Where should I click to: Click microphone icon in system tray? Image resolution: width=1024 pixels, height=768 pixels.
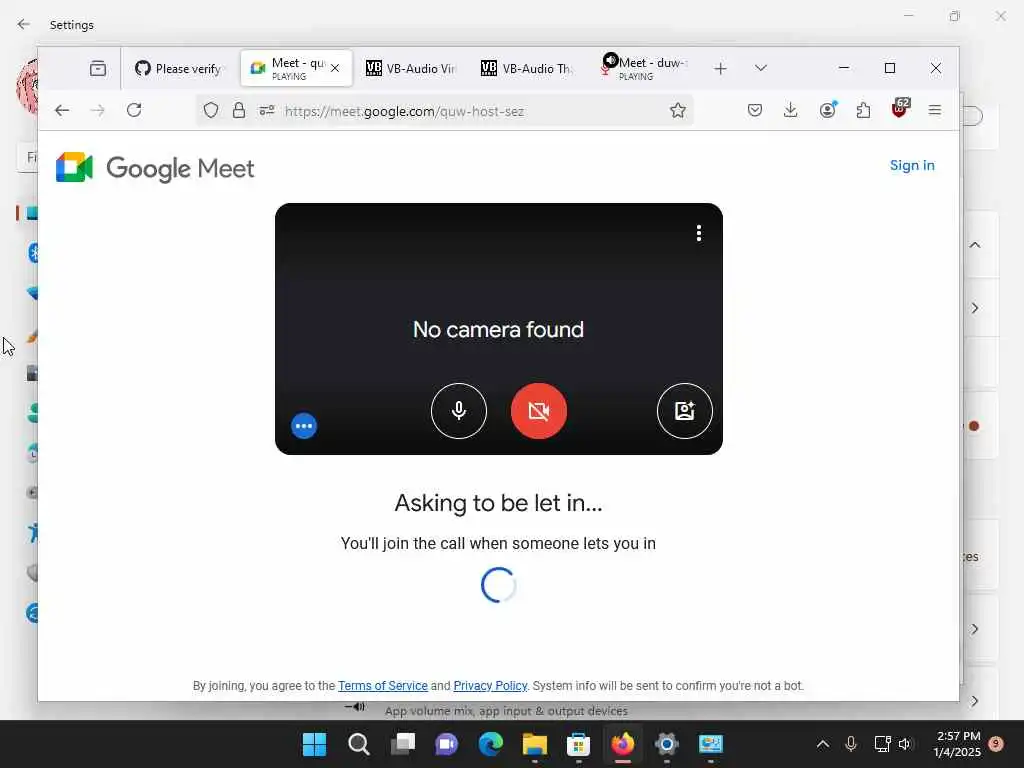coord(850,744)
